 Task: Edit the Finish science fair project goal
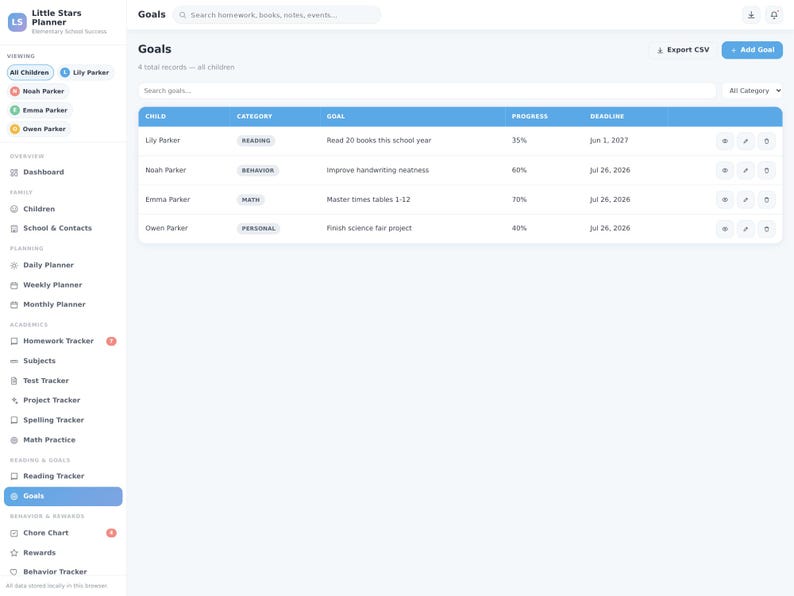[x=745, y=229]
